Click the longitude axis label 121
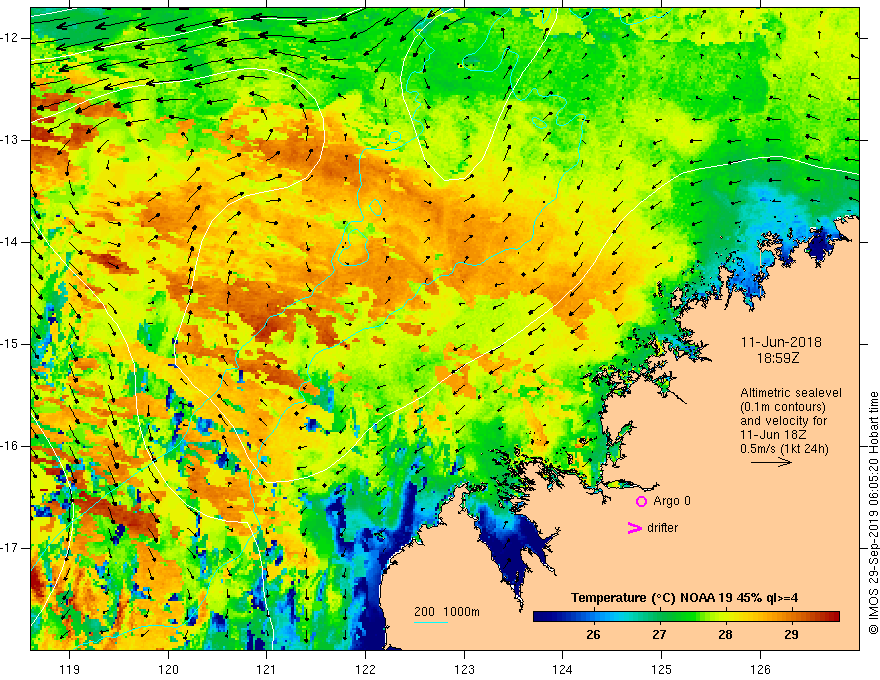Viewport: 880px width, 680px height. click(267, 669)
